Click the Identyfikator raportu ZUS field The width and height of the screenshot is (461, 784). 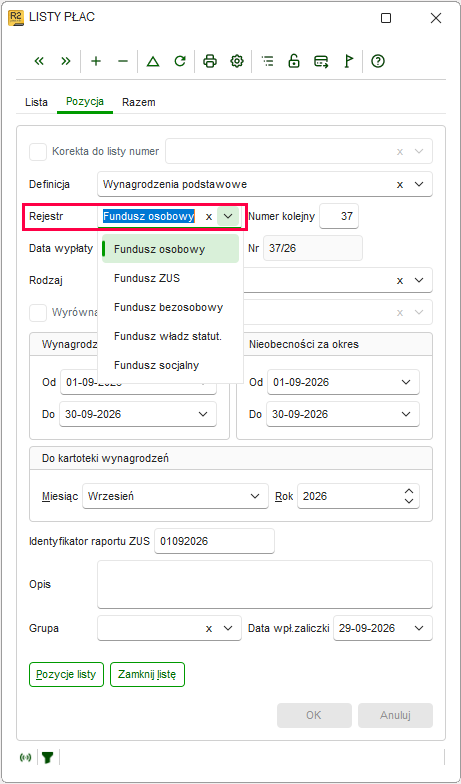(x=214, y=541)
